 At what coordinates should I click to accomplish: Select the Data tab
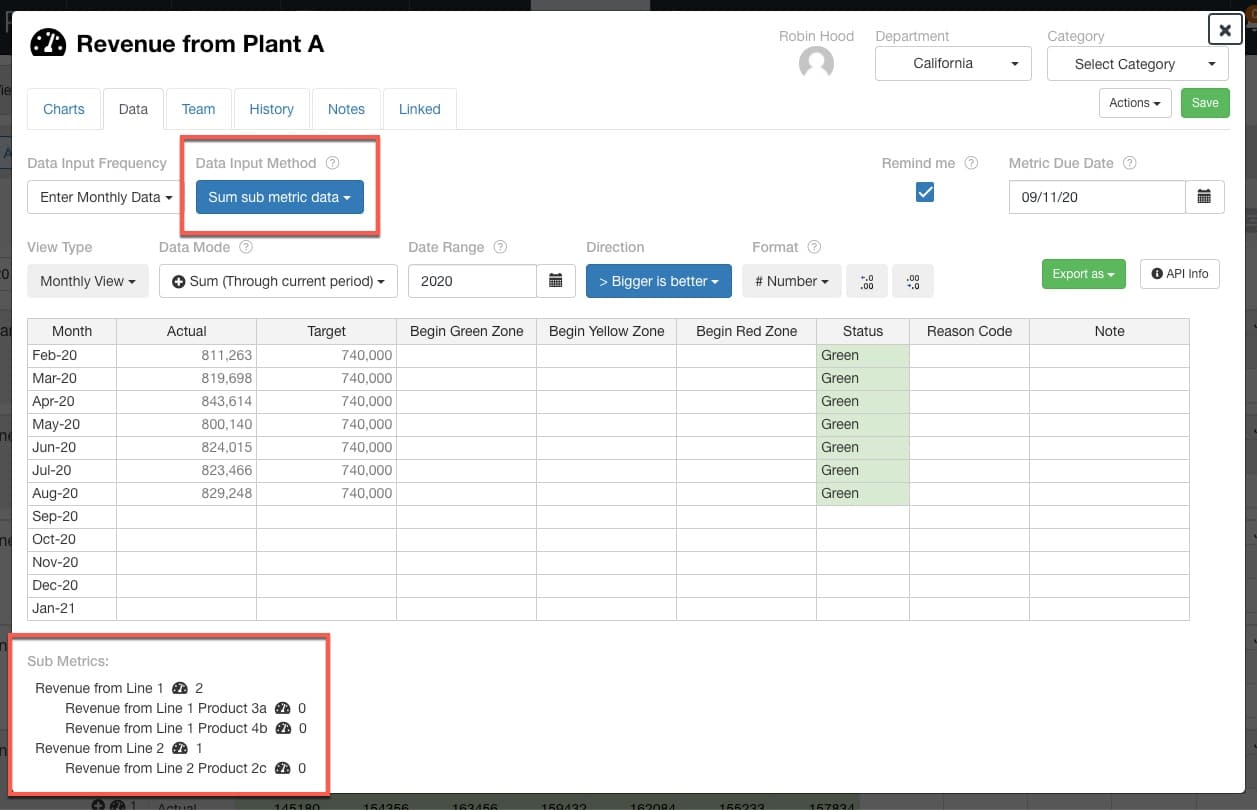point(133,109)
